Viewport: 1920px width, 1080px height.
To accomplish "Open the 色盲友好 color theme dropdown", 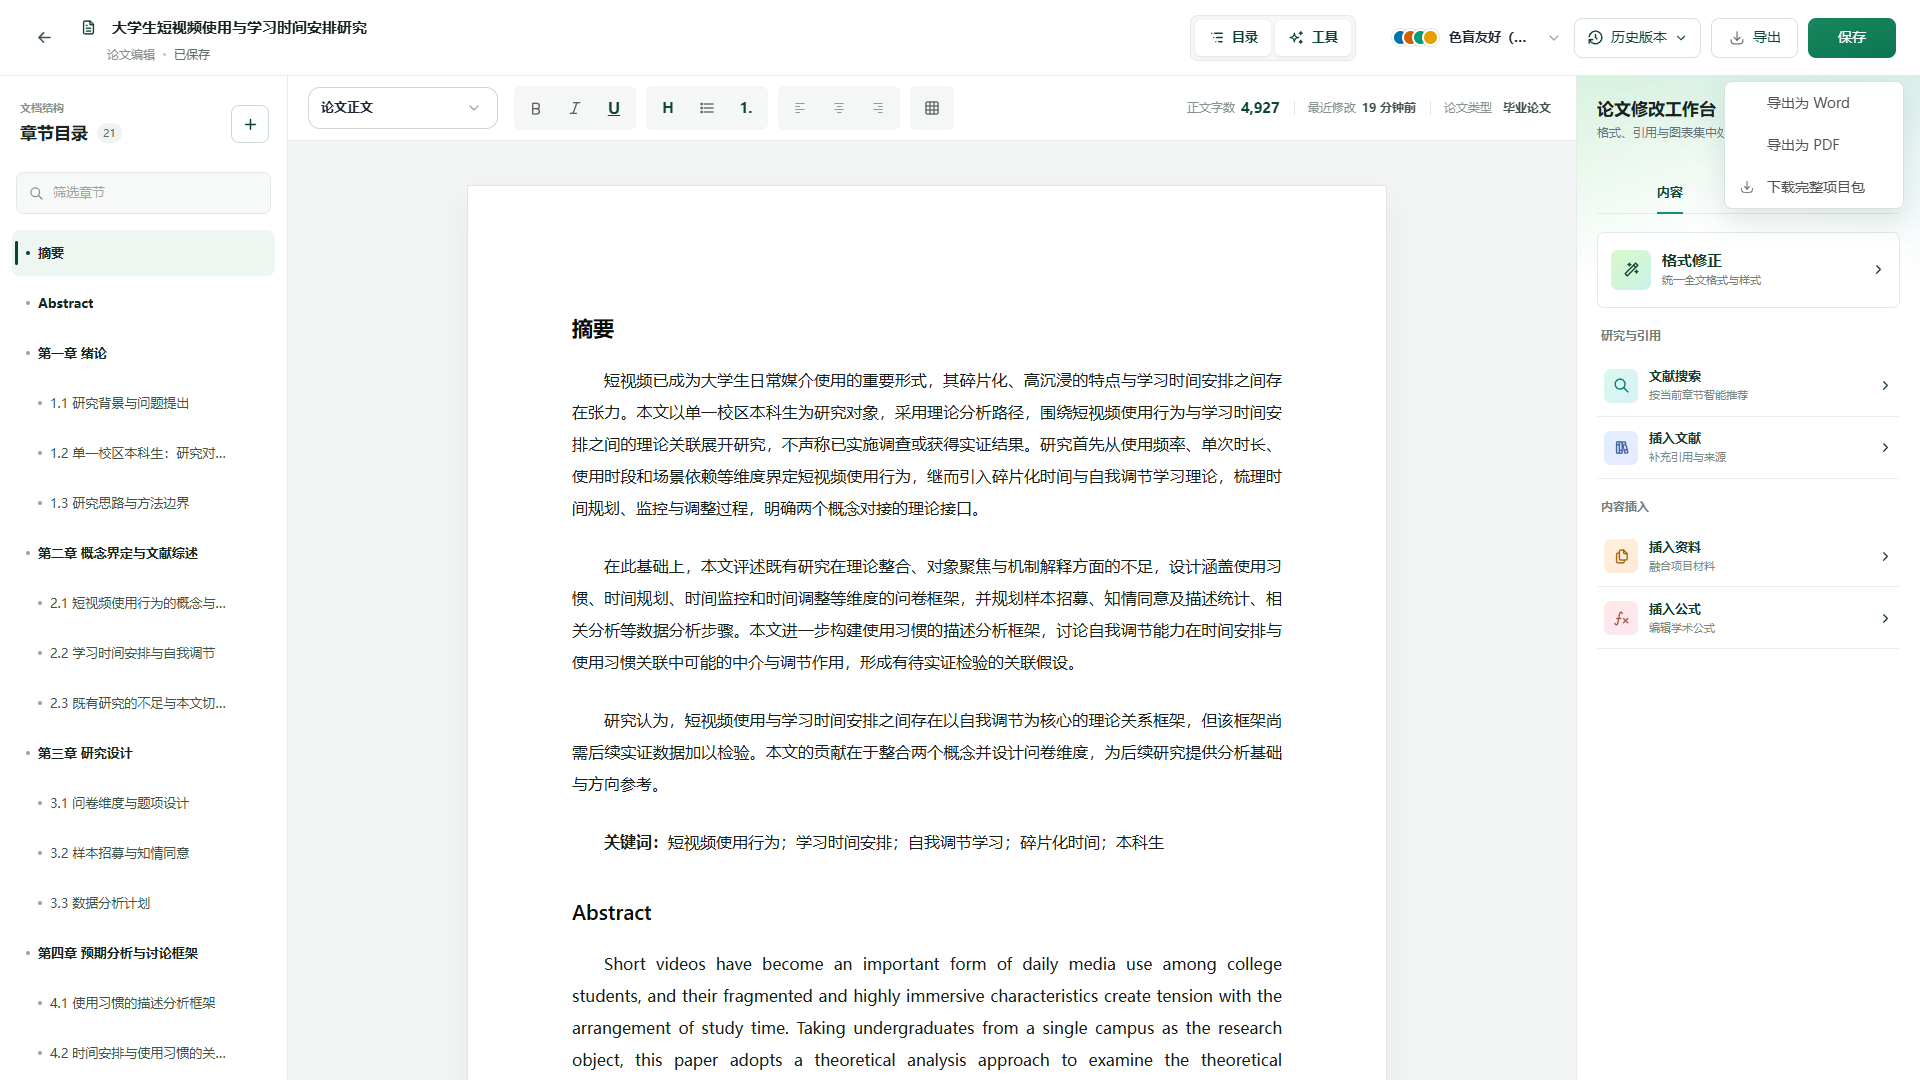I will click(1476, 38).
